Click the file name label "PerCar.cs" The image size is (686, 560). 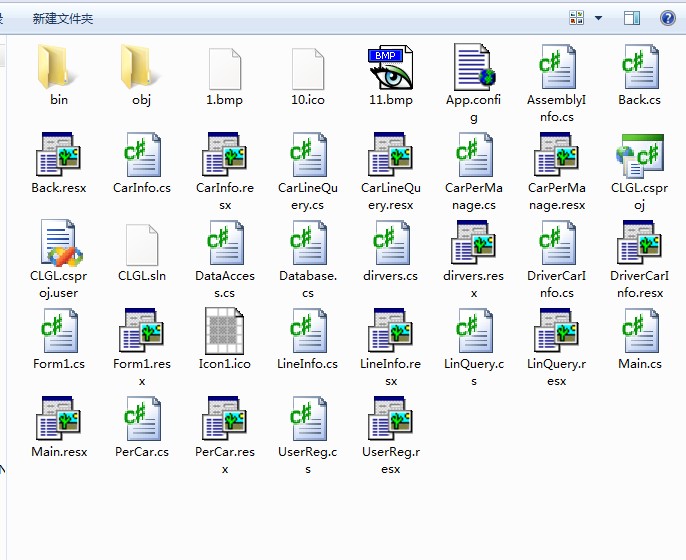(x=142, y=452)
